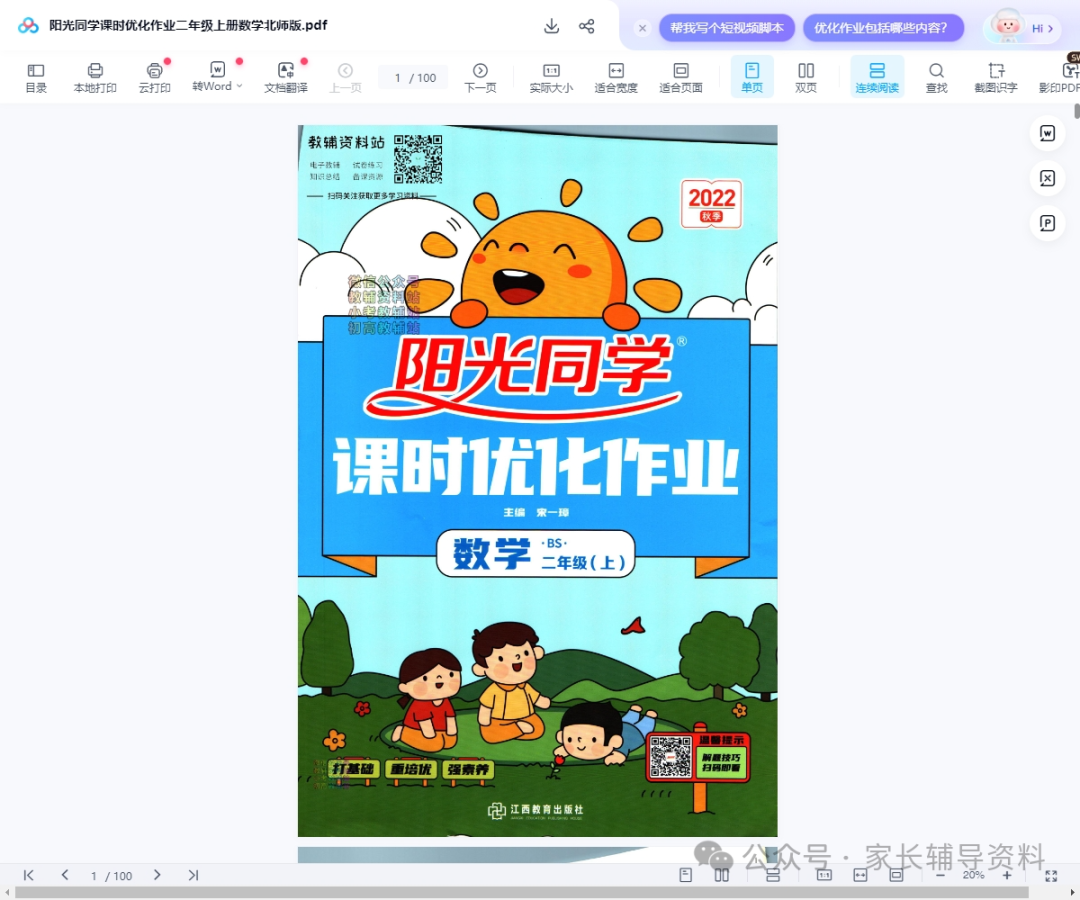Dismiss the AI suggestion bar with X
1080x900 pixels.
642,28
